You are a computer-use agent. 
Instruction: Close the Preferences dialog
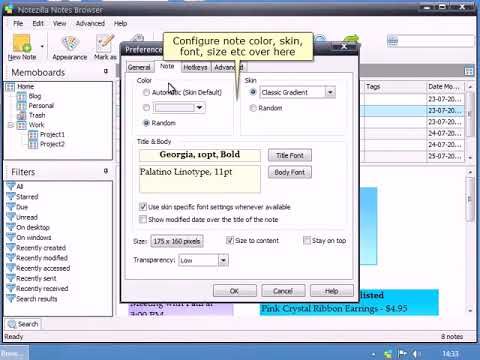[344, 46]
